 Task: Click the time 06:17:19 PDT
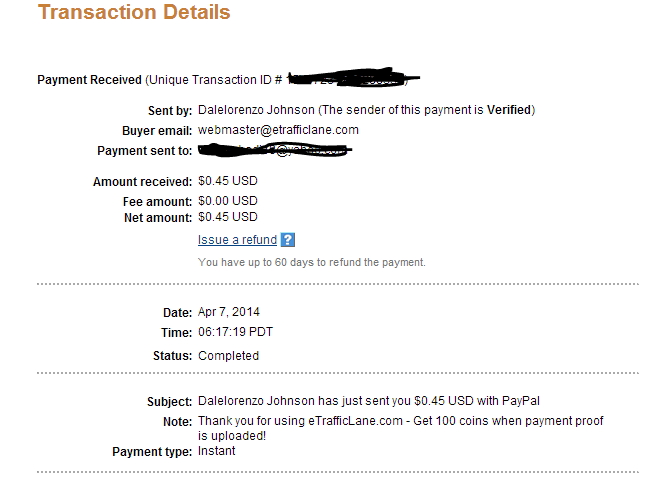pos(235,332)
